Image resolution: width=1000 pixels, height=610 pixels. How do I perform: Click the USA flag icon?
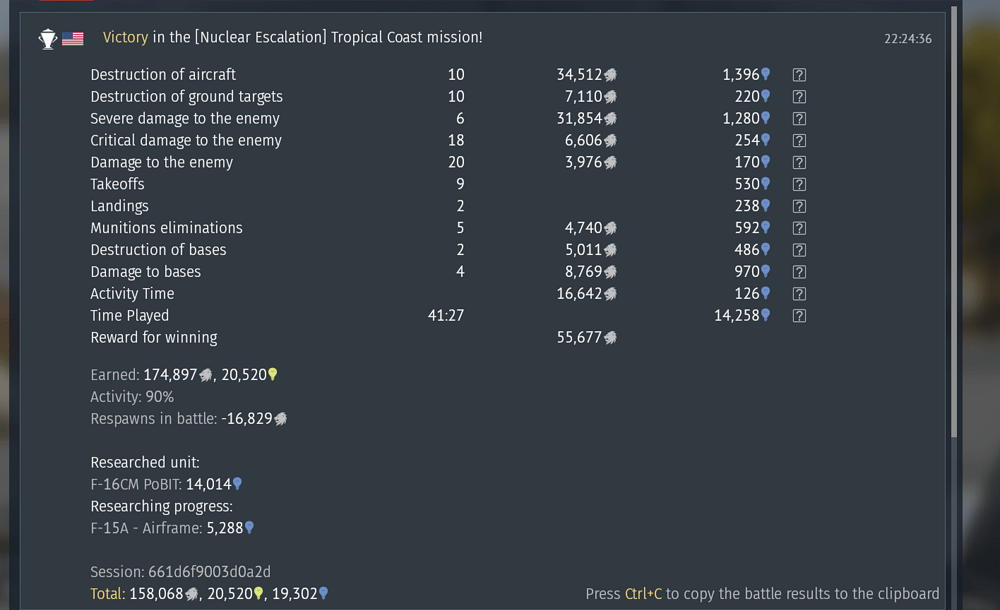pos(73,39)
